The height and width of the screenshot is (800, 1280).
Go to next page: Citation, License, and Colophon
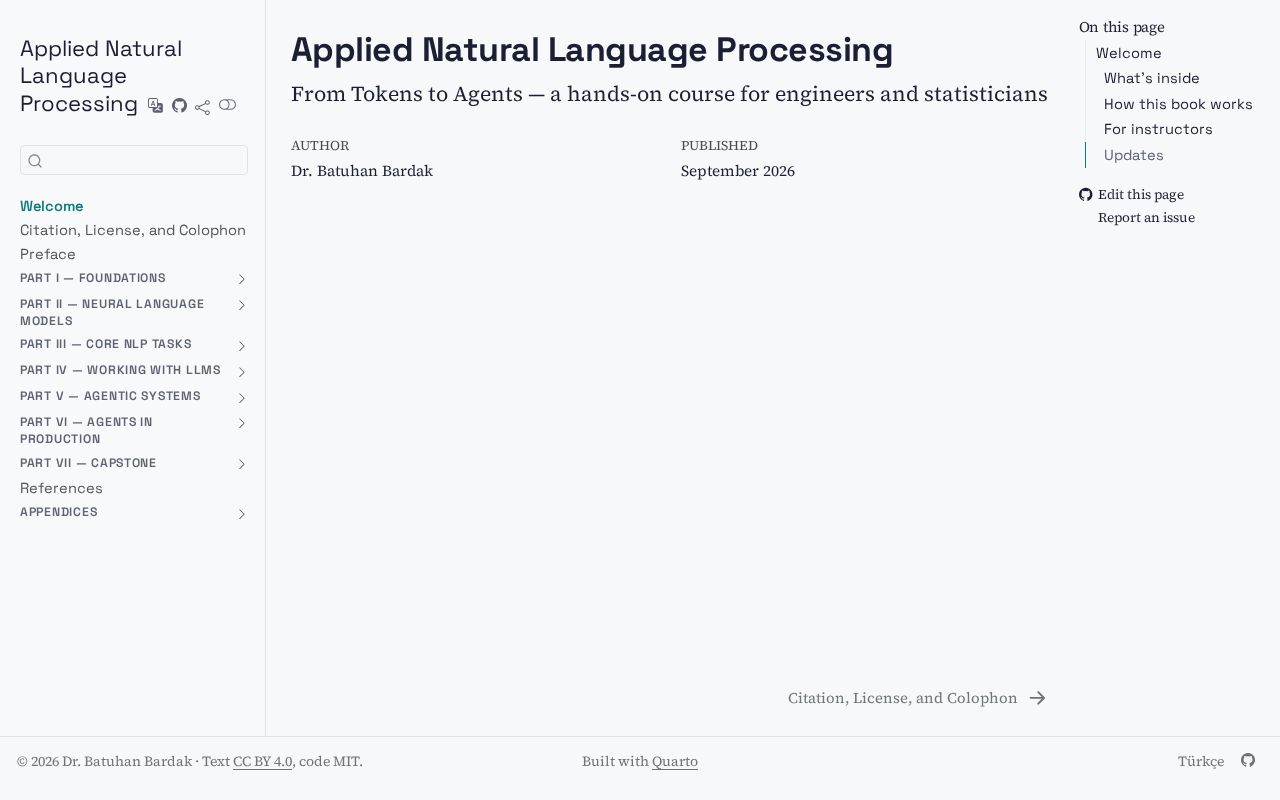tap(917, 698)
